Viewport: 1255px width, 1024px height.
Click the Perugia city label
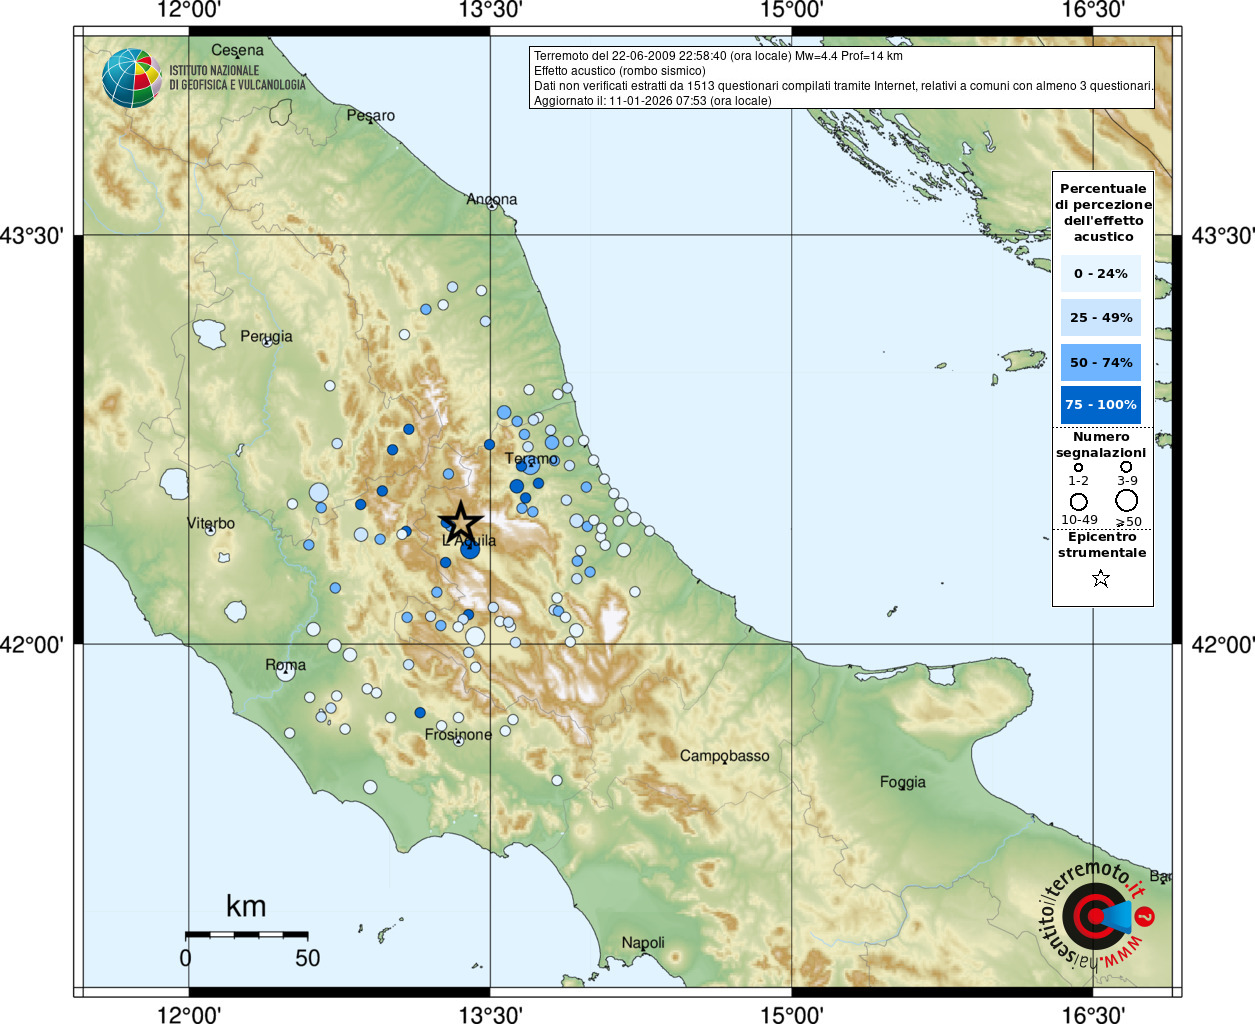click(x=267, y=336)
